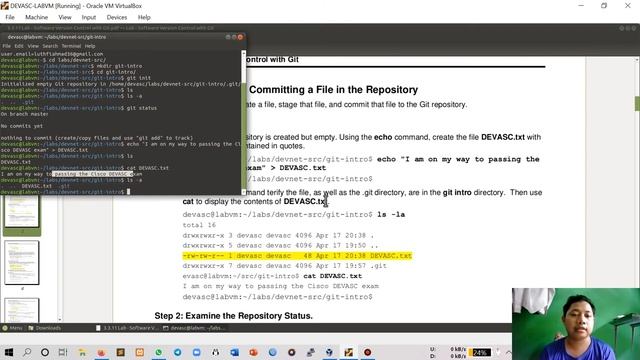Open the terminal window's File menu
Screen dimensions: 640x360
click(7, 46)
